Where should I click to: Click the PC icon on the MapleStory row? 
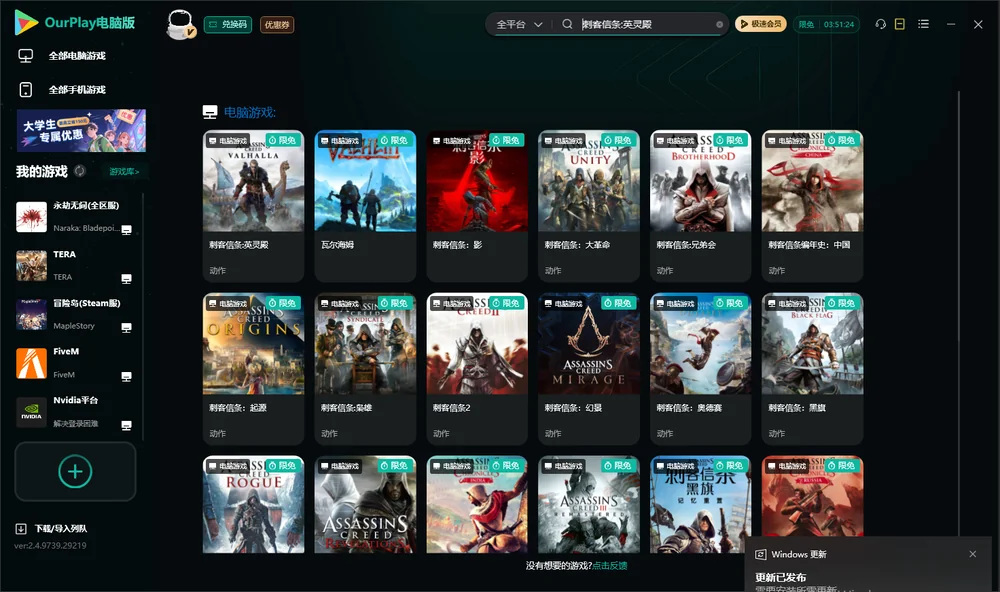point(126,328)
